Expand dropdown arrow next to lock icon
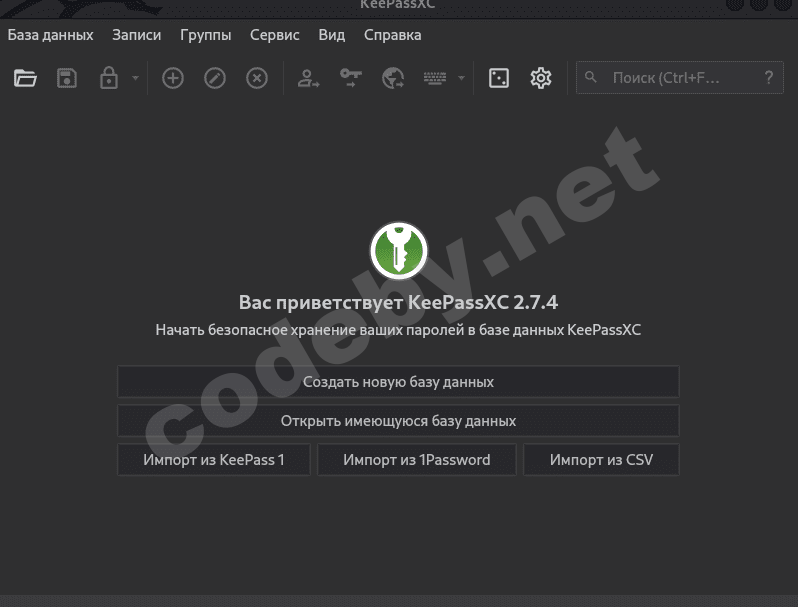This screenshot has height=607, width=798. coord(135,78)
